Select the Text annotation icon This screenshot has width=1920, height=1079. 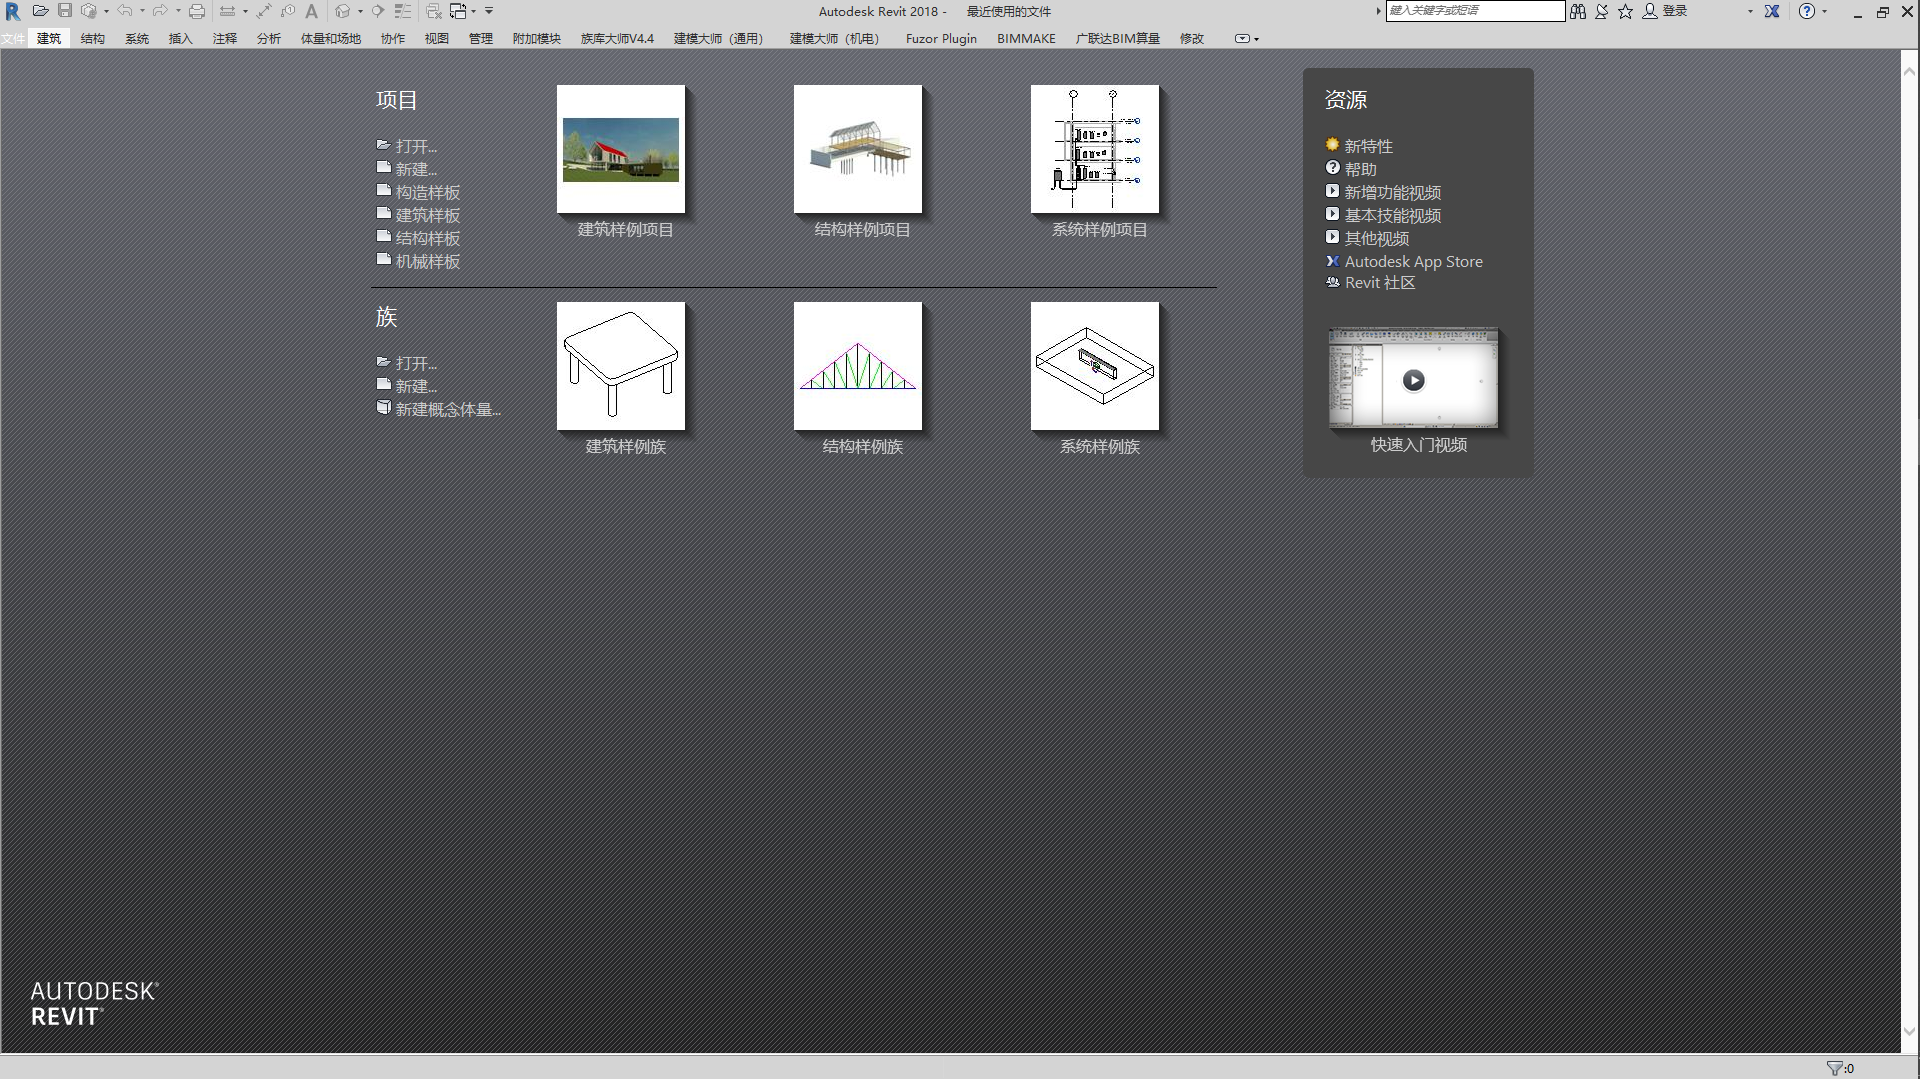pyautogui.click(x=311, y=11)
